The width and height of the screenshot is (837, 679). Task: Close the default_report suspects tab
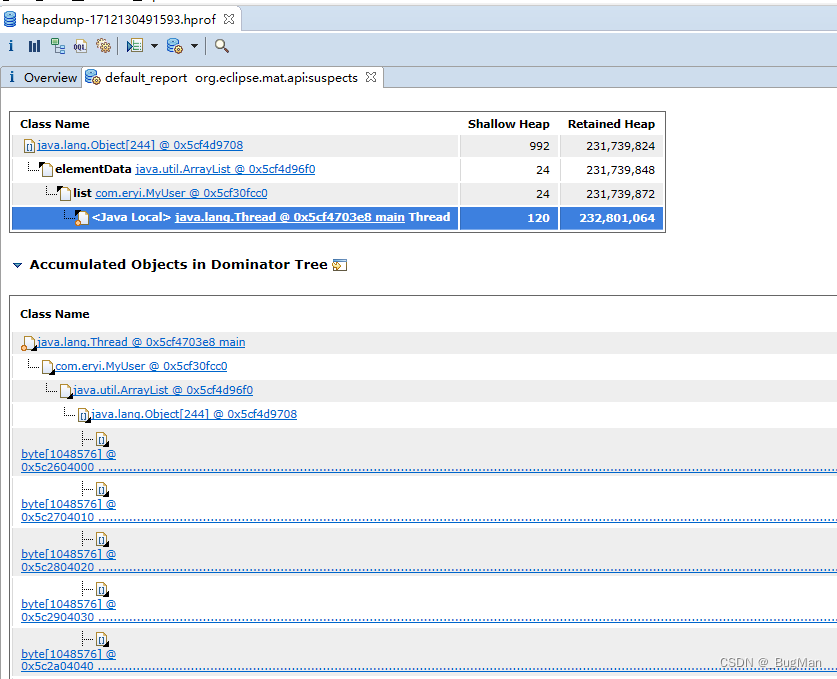(371, 77)
